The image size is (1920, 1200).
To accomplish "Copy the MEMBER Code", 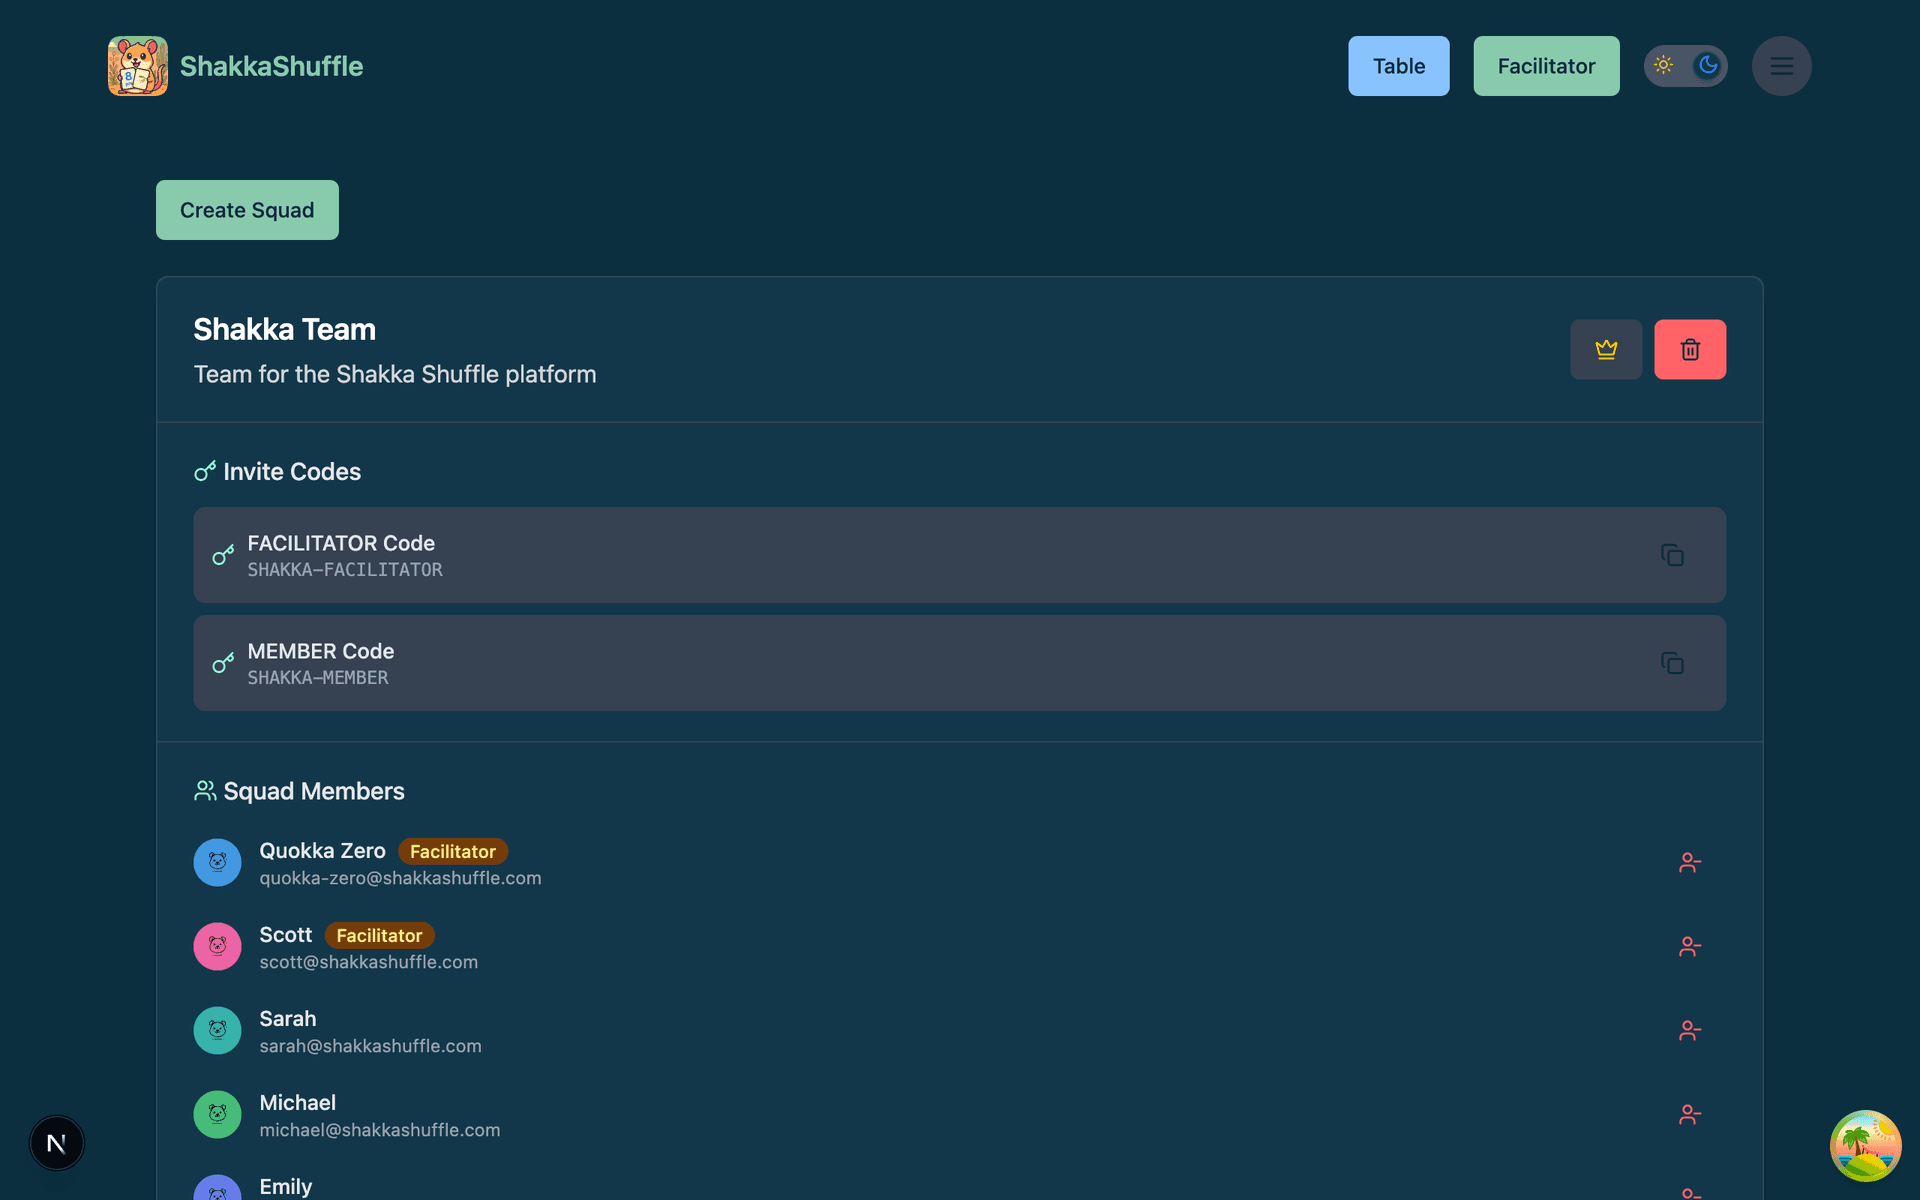I will click(1673, 663).
